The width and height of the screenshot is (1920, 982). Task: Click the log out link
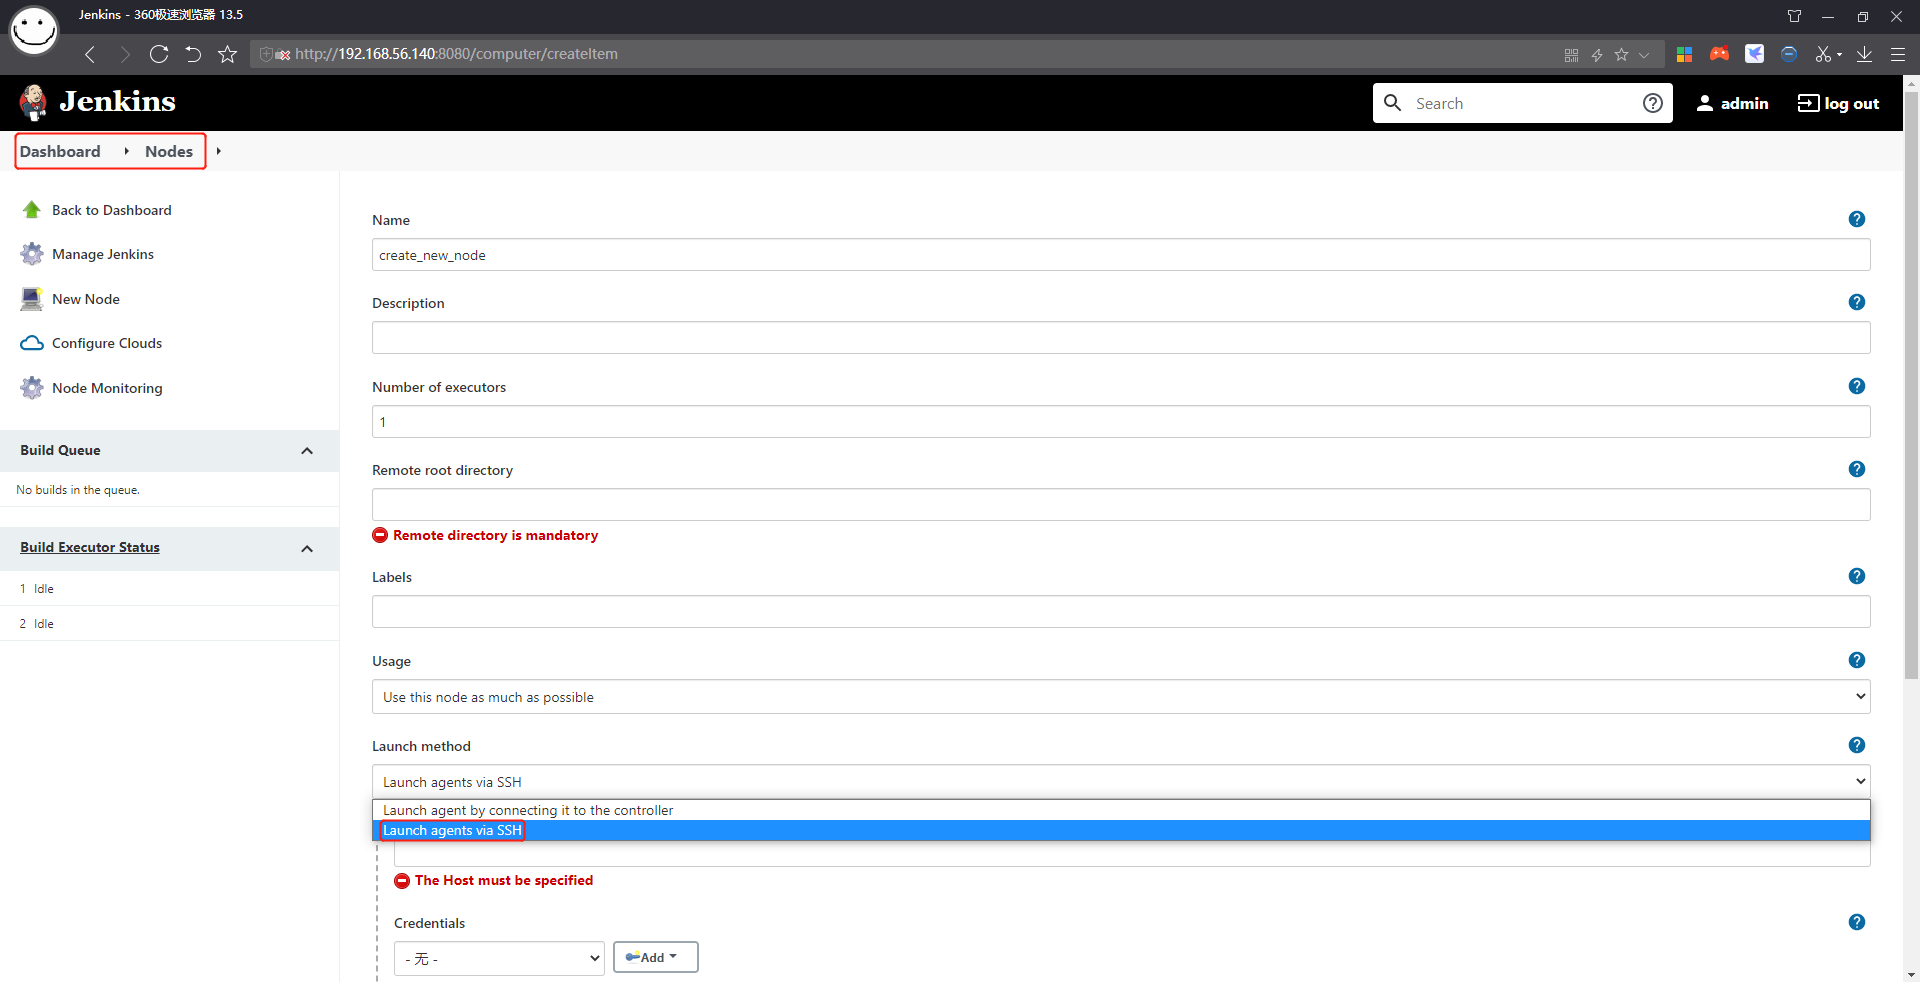pos(1838,103)
